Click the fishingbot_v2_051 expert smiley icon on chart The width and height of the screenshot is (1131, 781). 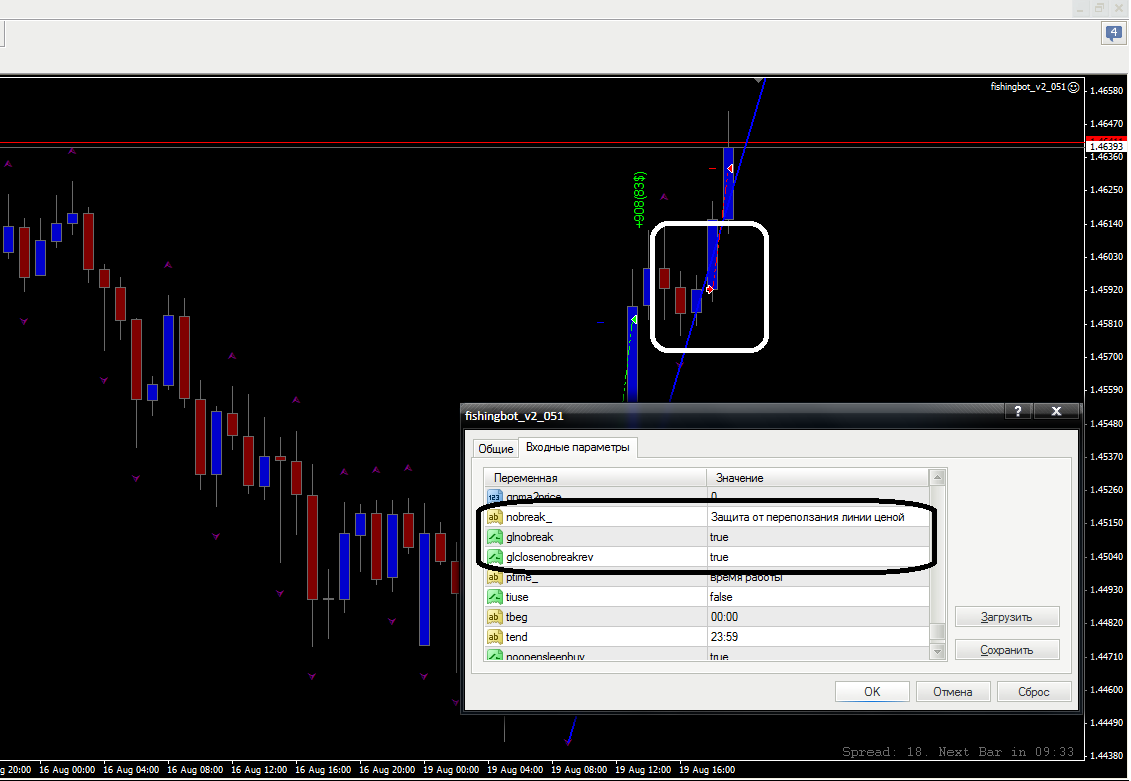(1073, 87)
